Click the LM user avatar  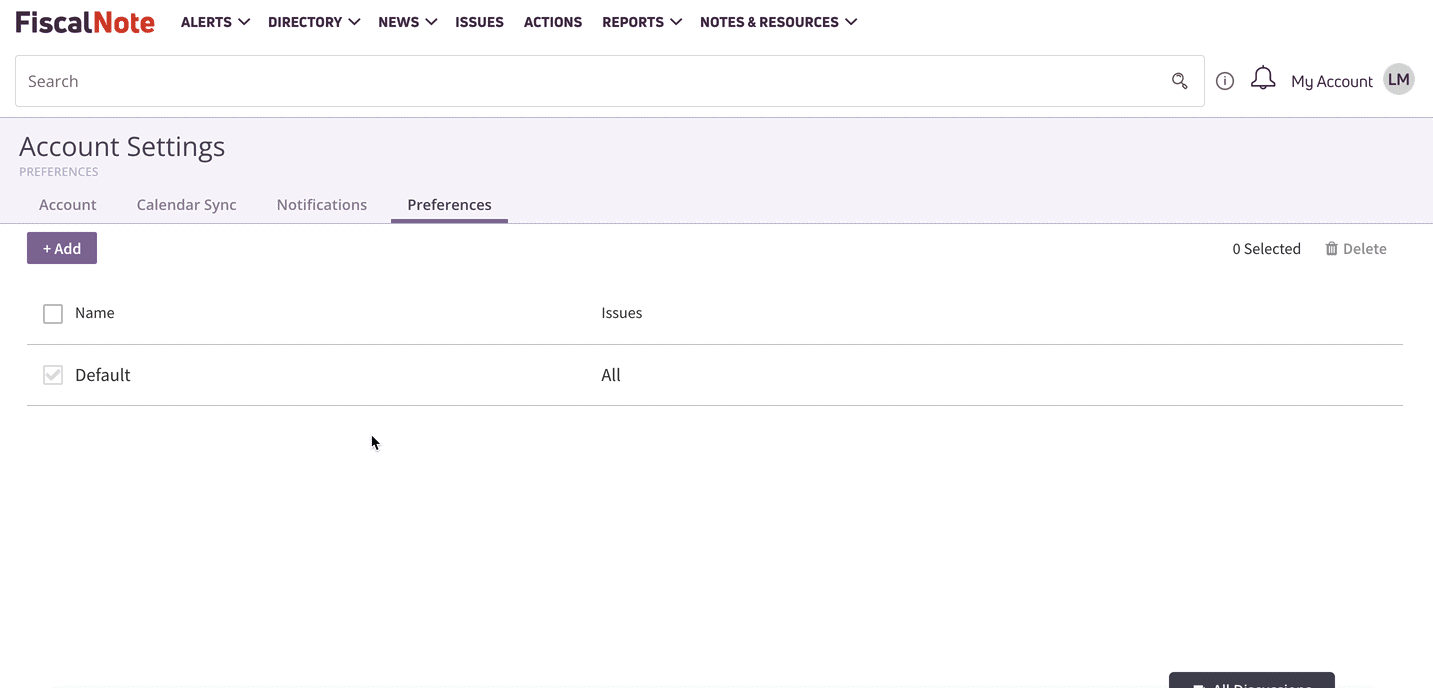tap(1399, 80)
